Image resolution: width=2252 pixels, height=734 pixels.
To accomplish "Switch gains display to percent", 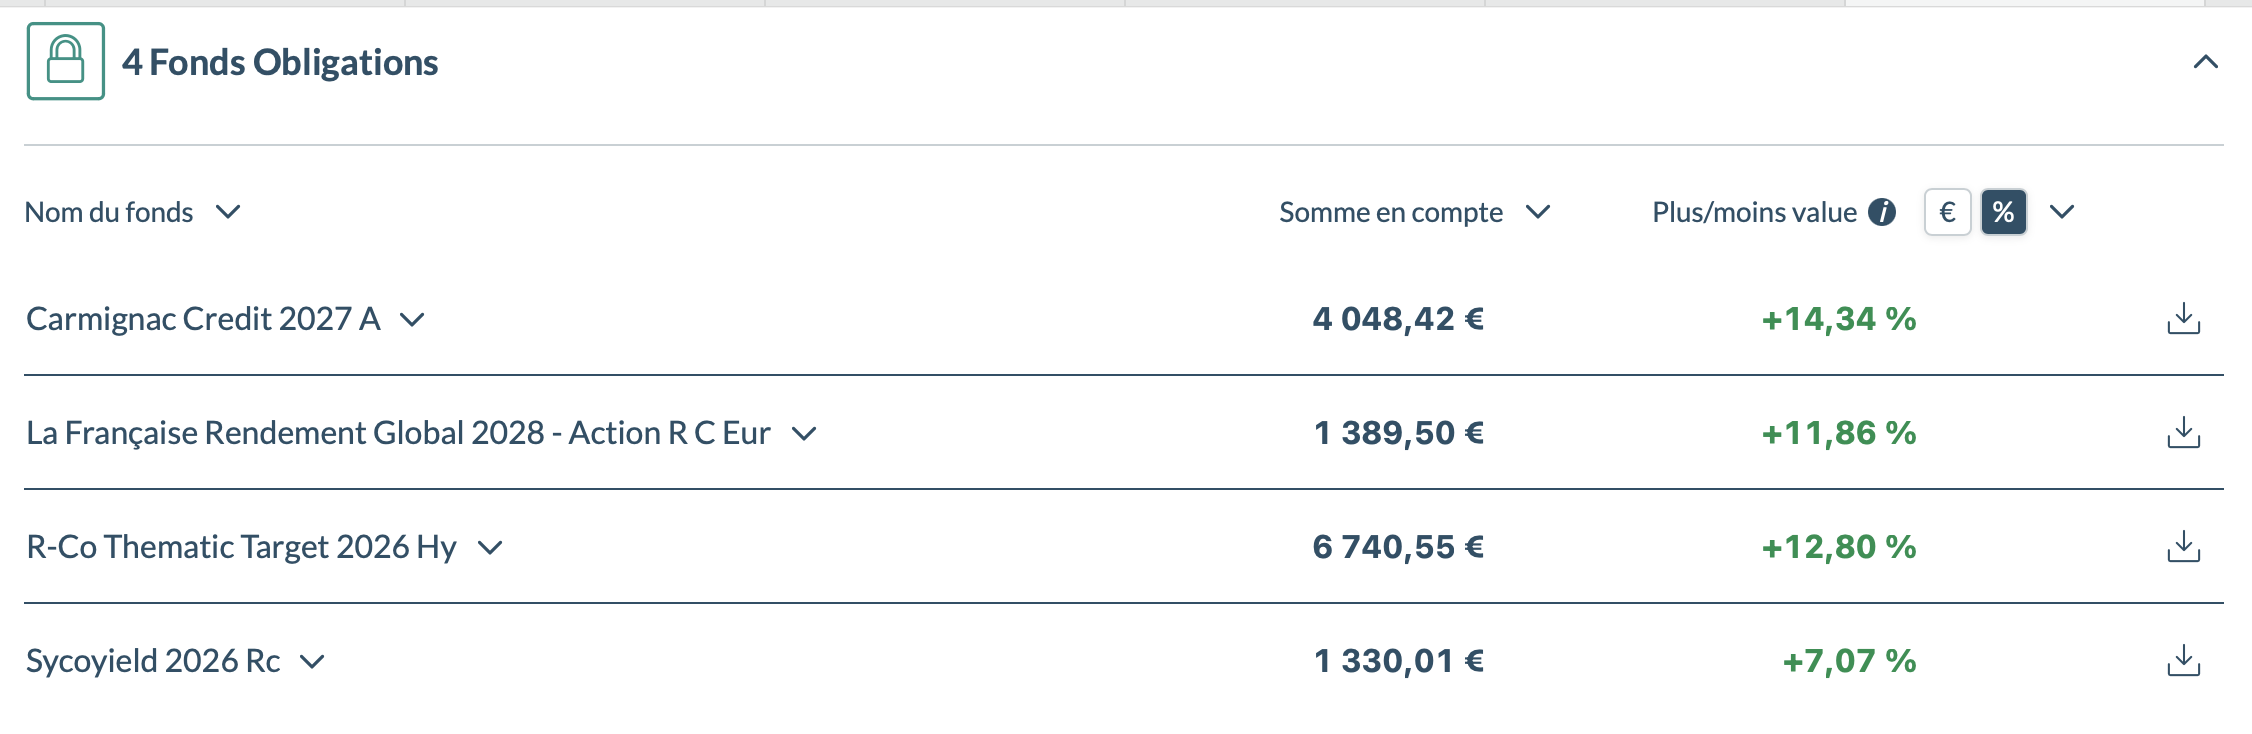I will [2003, 212].
